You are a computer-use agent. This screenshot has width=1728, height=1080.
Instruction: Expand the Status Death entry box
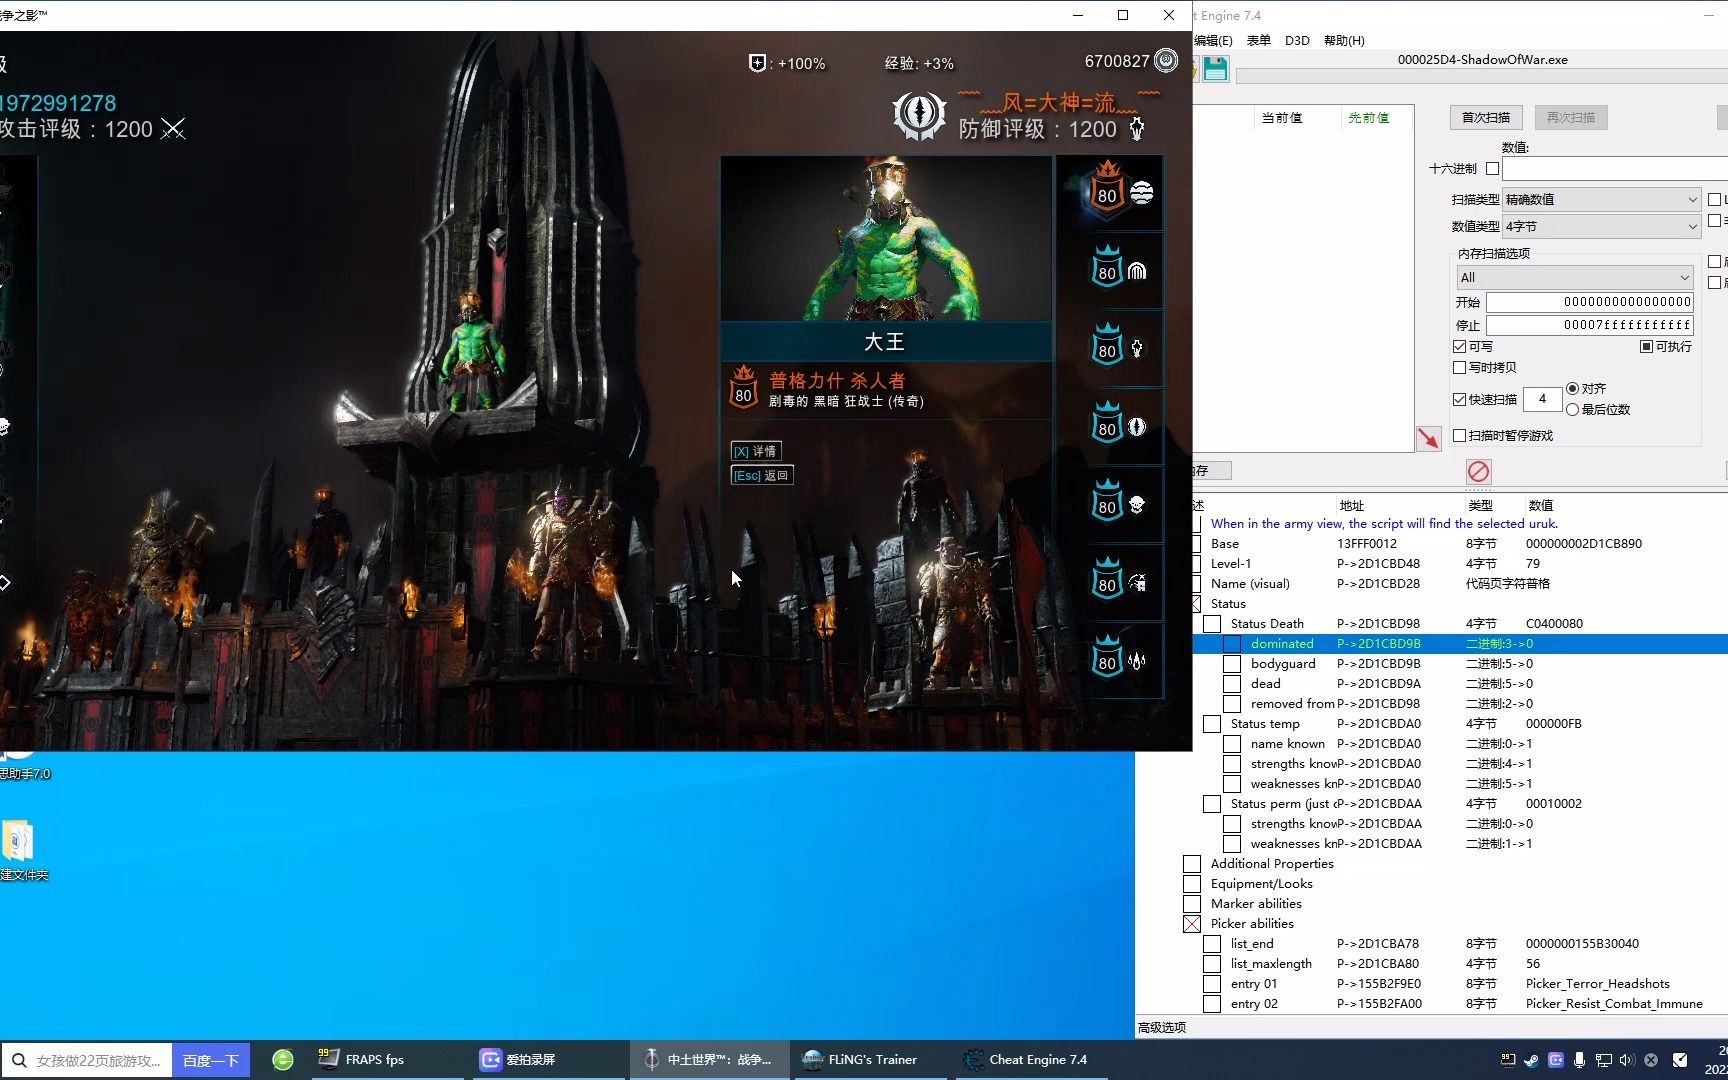[1212, 624]
